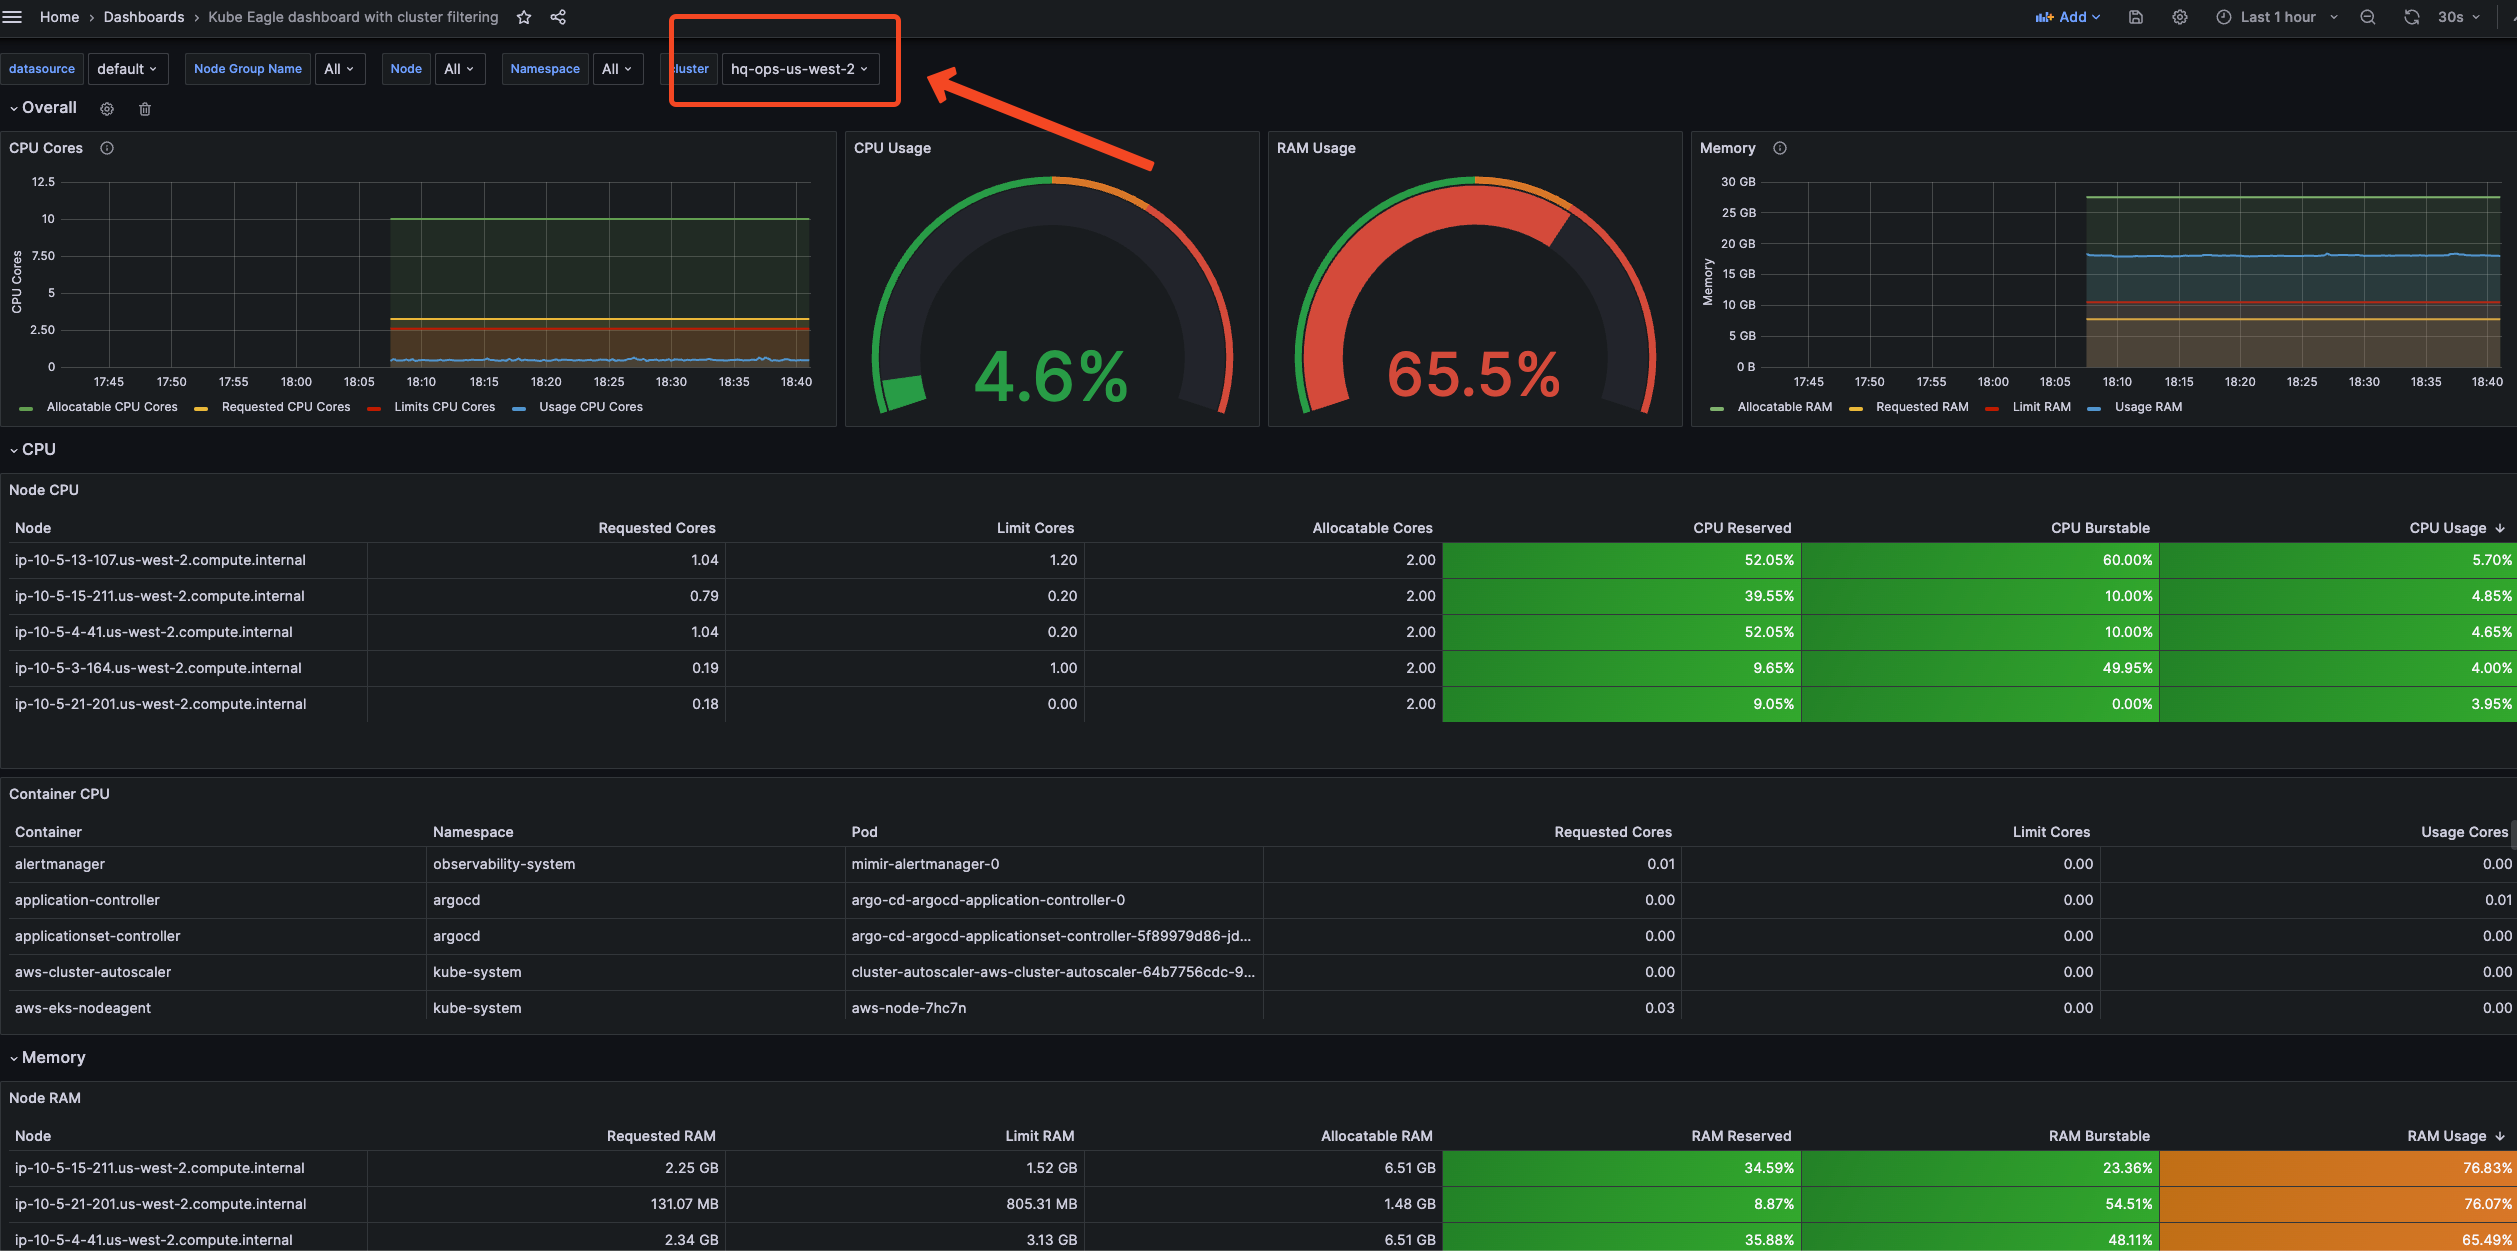Toggle Limits CPU Cores legend series

tap(444, 407)
